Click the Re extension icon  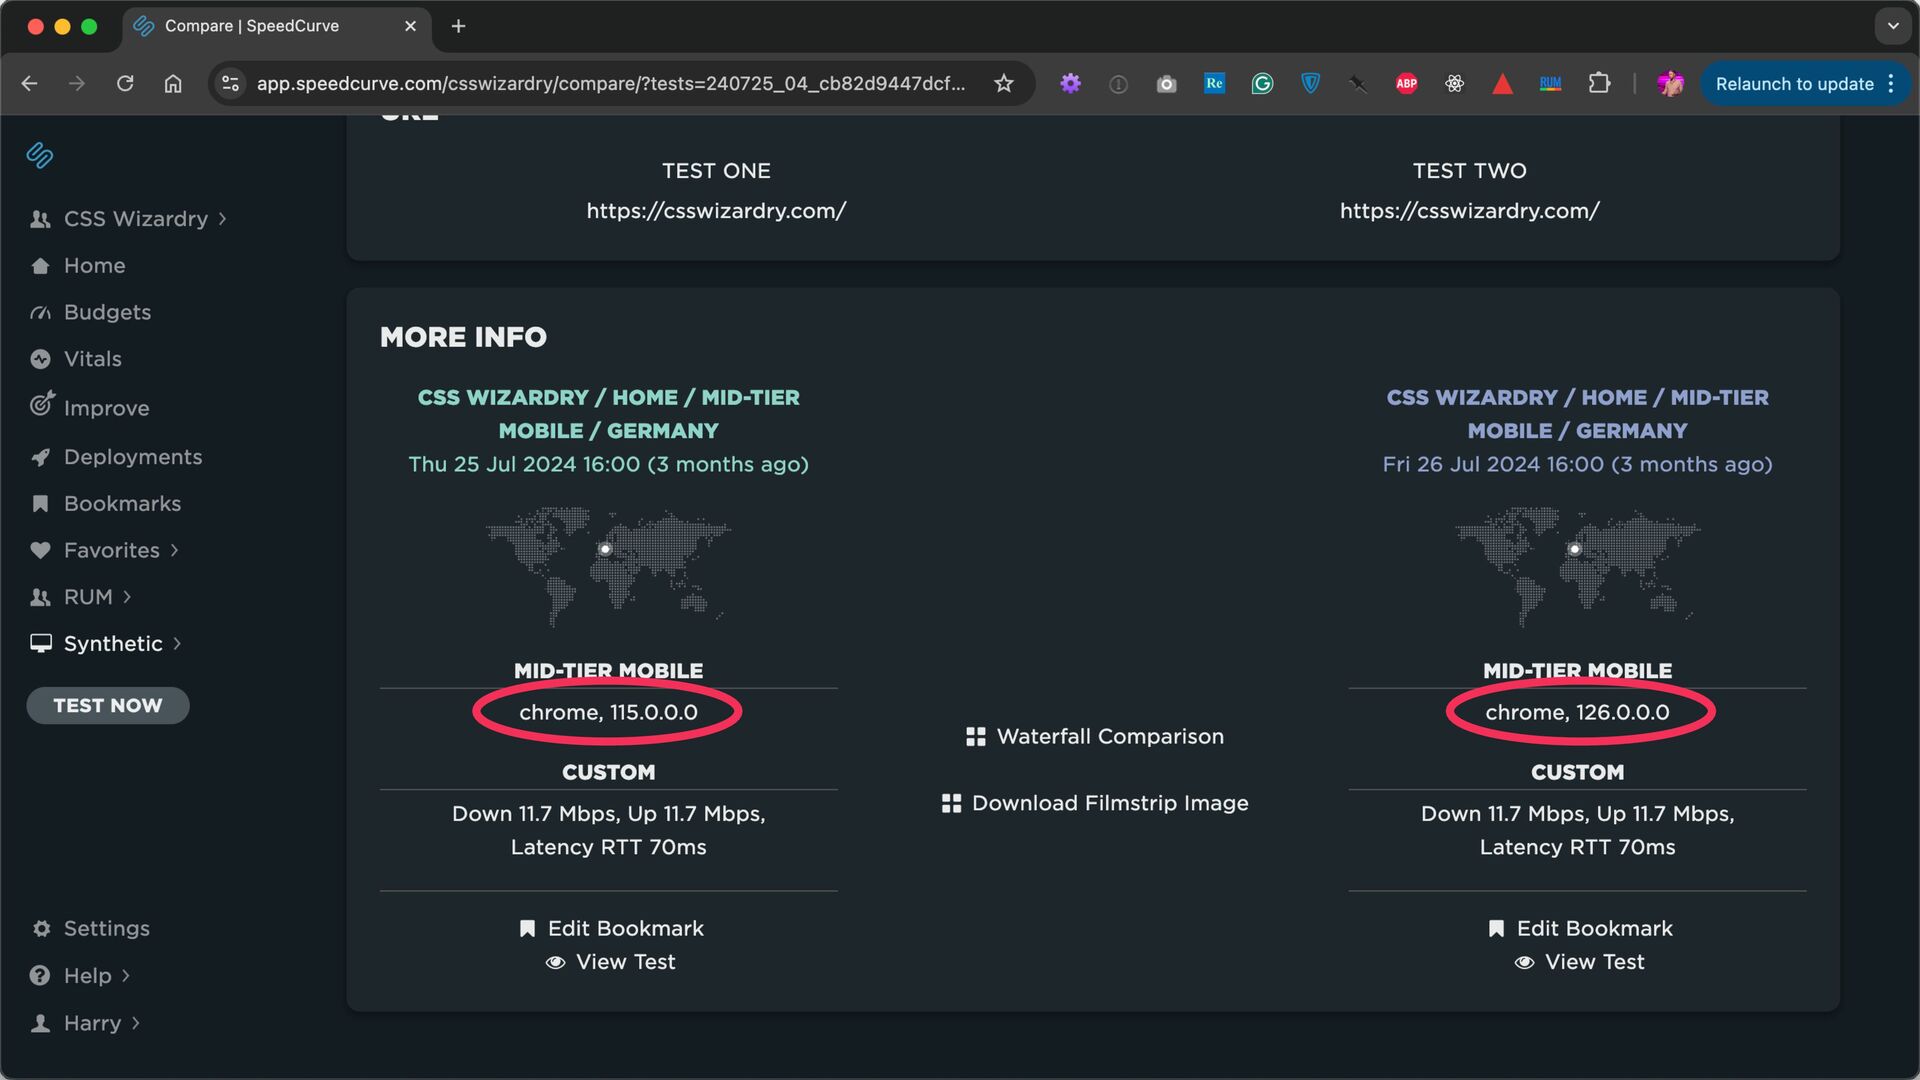pos(1214,84)
